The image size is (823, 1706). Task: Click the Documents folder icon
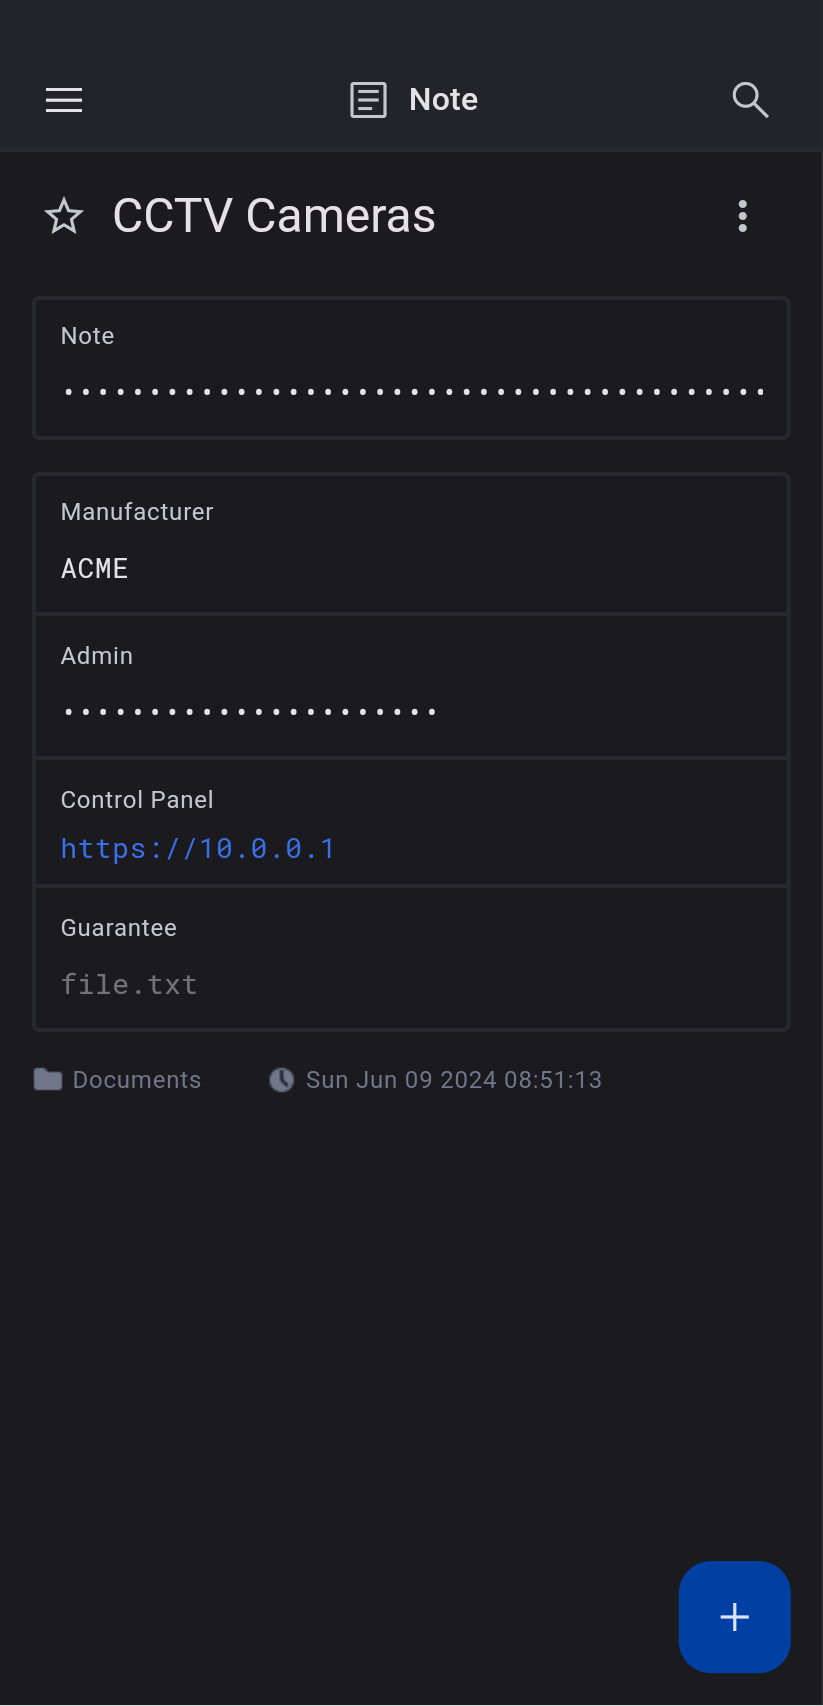[48, 1080]
